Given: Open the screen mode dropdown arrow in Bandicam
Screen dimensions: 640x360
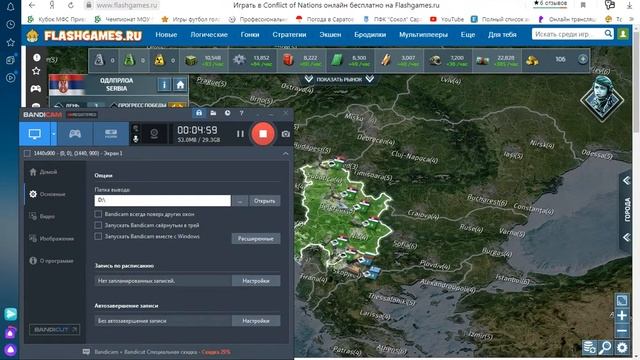Looking at the screenshot, I should click(x=53, y=134).
